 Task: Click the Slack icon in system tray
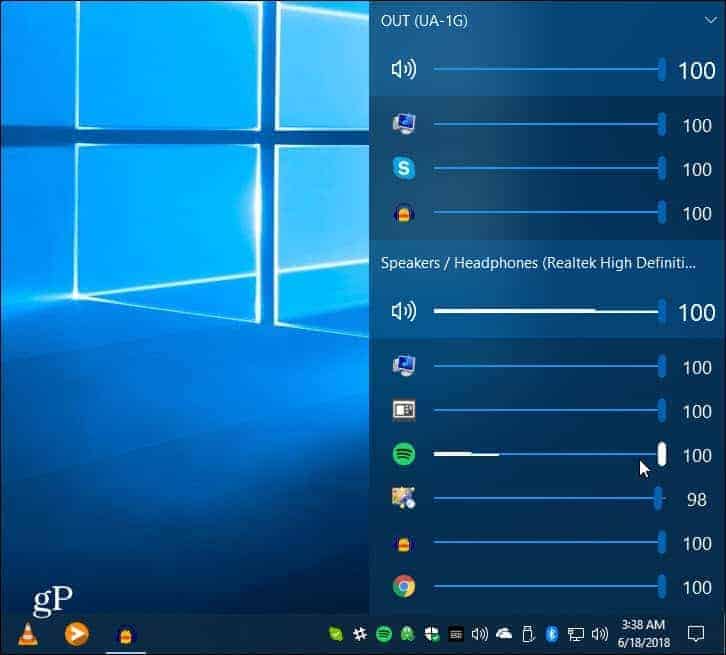[360, 633]
